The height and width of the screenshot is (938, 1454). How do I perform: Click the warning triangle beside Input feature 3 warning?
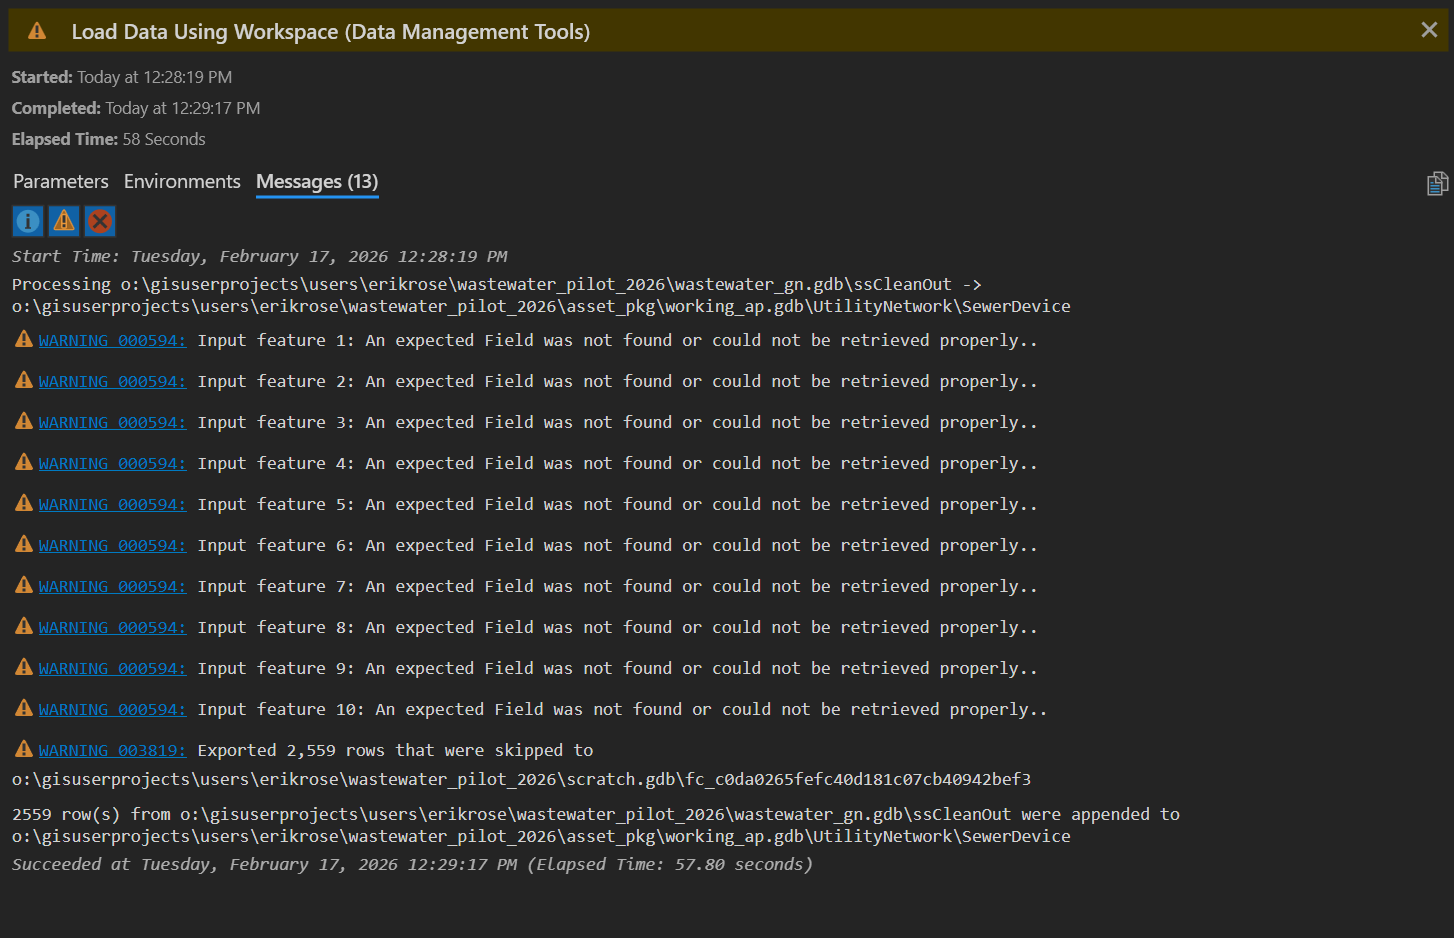[x=23, y=421]
